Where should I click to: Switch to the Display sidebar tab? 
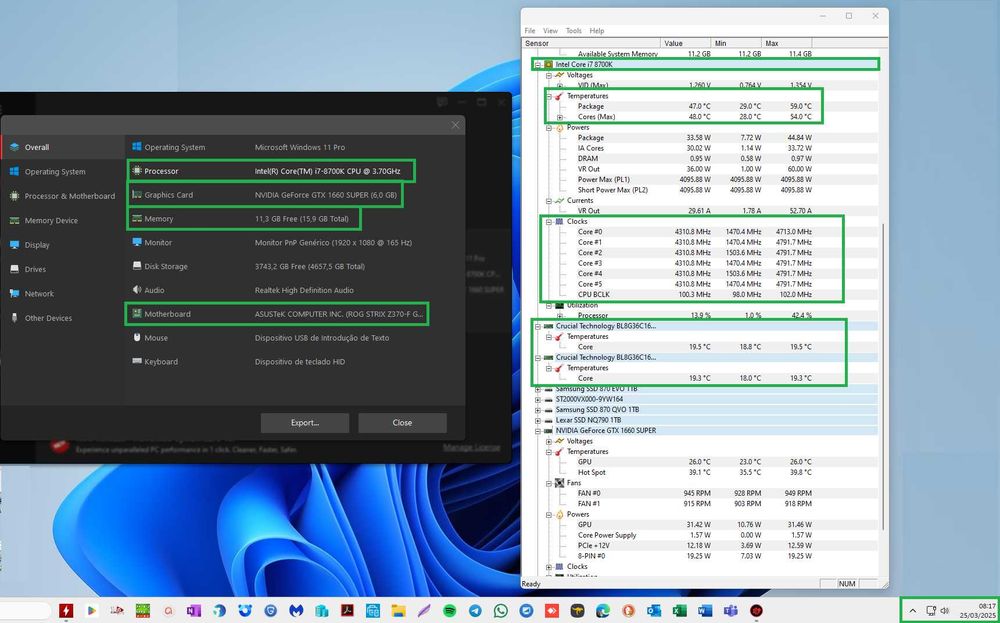[62, 245]
